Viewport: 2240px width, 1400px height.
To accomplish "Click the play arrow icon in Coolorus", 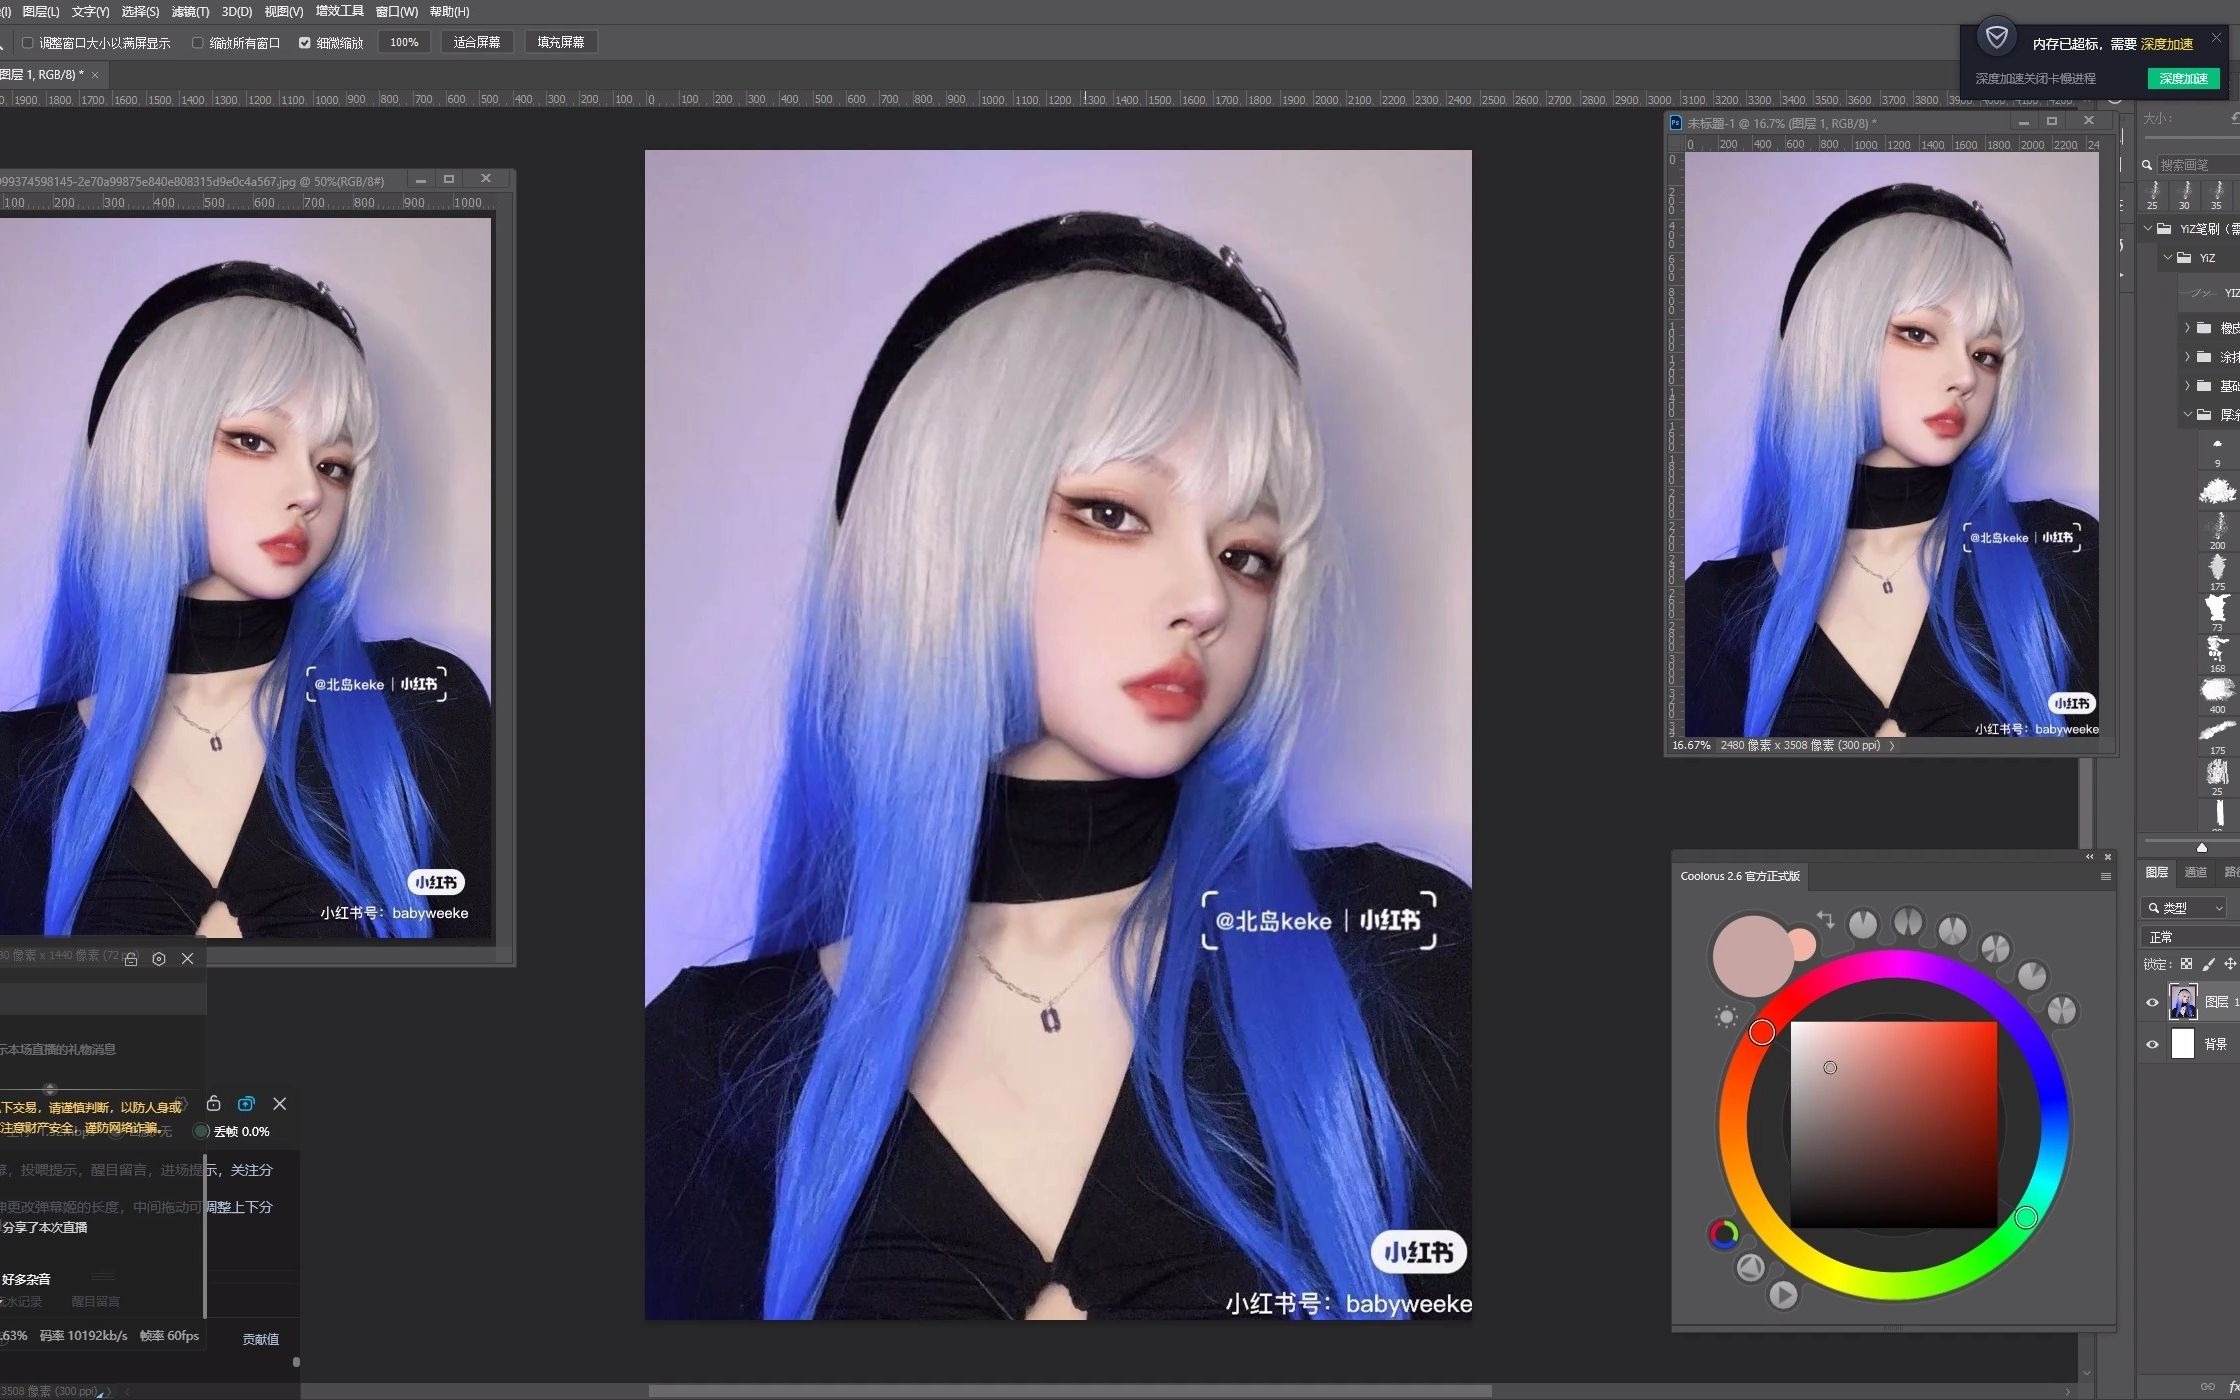I will pos(1783,1295).
